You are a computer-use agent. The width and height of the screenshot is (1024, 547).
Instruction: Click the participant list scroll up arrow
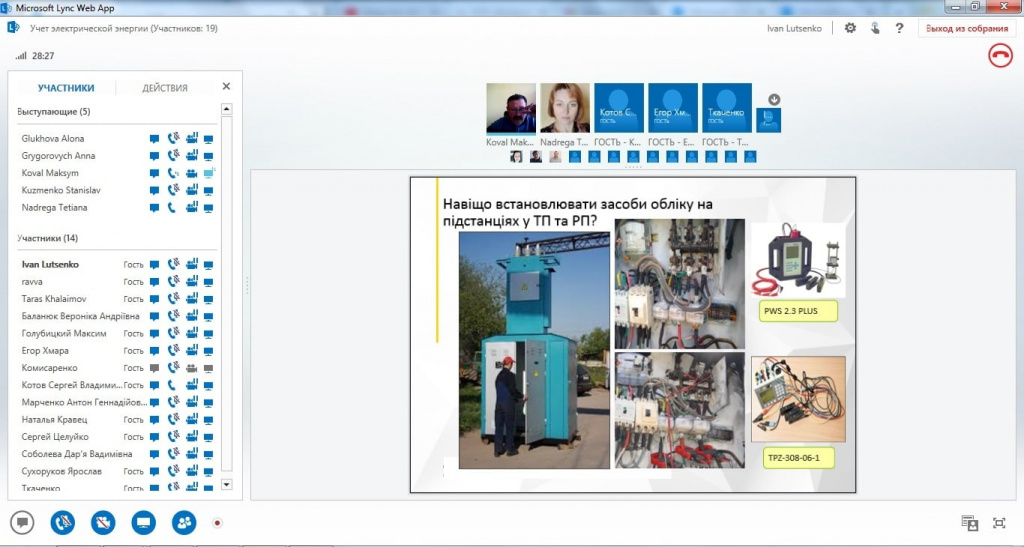click(x=227, y=109)
